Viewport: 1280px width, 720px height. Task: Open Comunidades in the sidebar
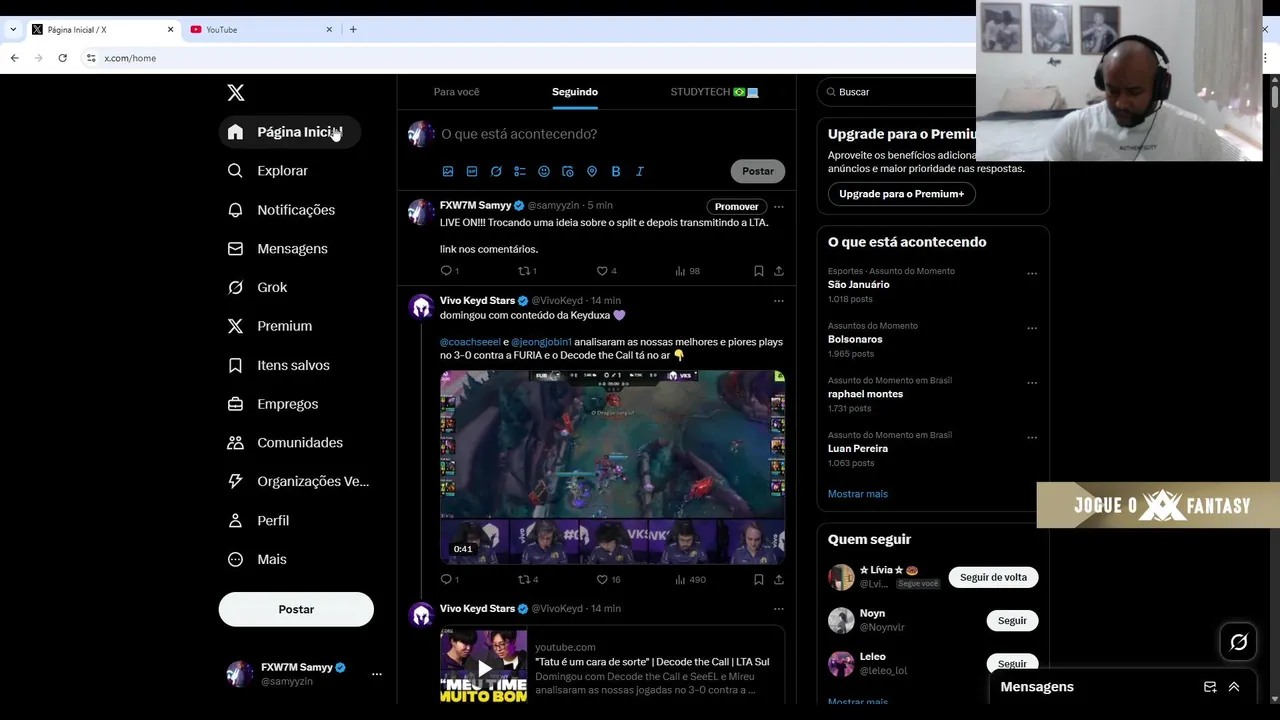[x=285, y=443]
